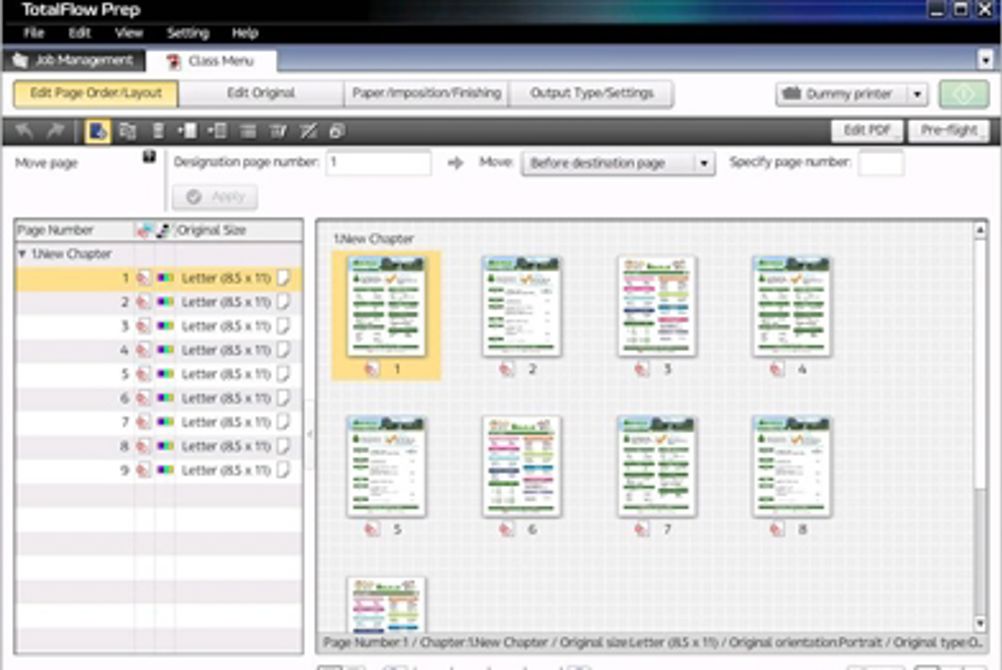Click the Specify page number field
This screenshot has height=670, width=1002.
tap(881, 162)
